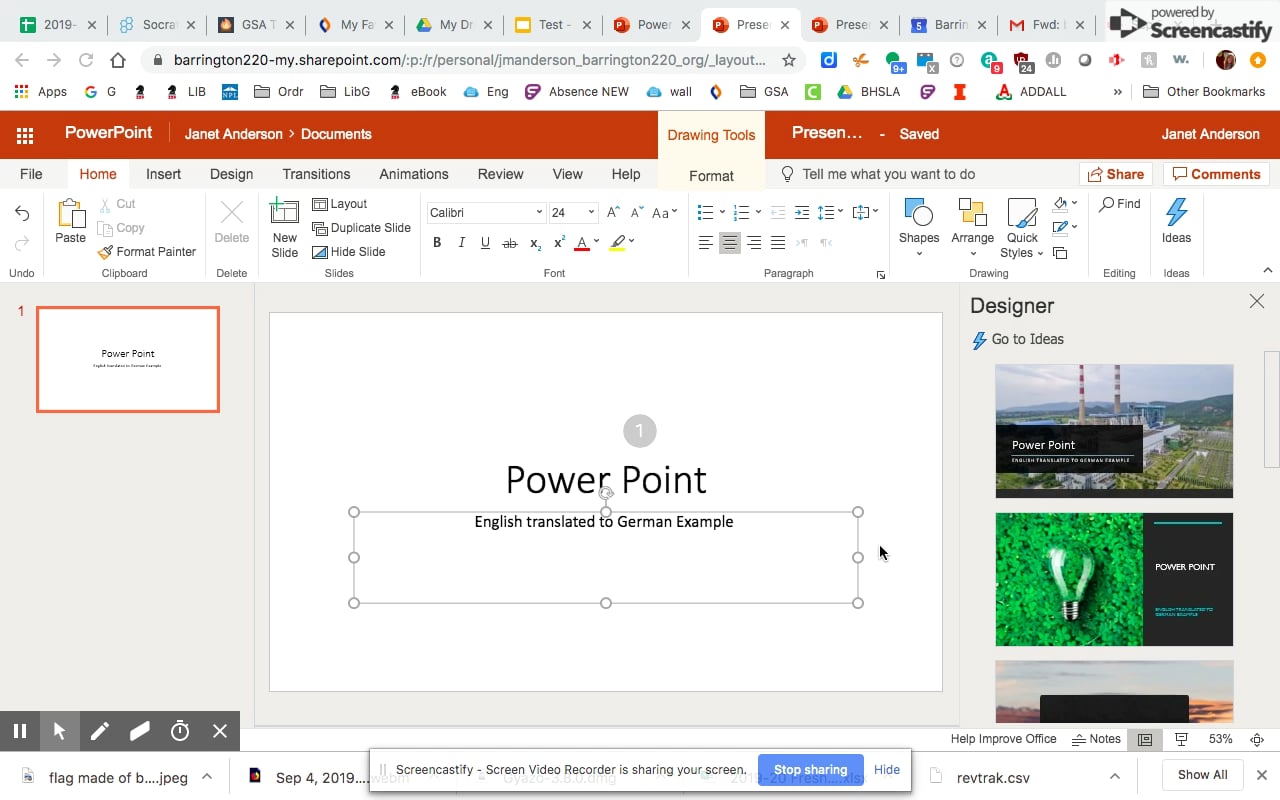Open the Change Case Aa dropdown
The image size is (1280, 800).
pyautogui.click(x=664, y=212)
